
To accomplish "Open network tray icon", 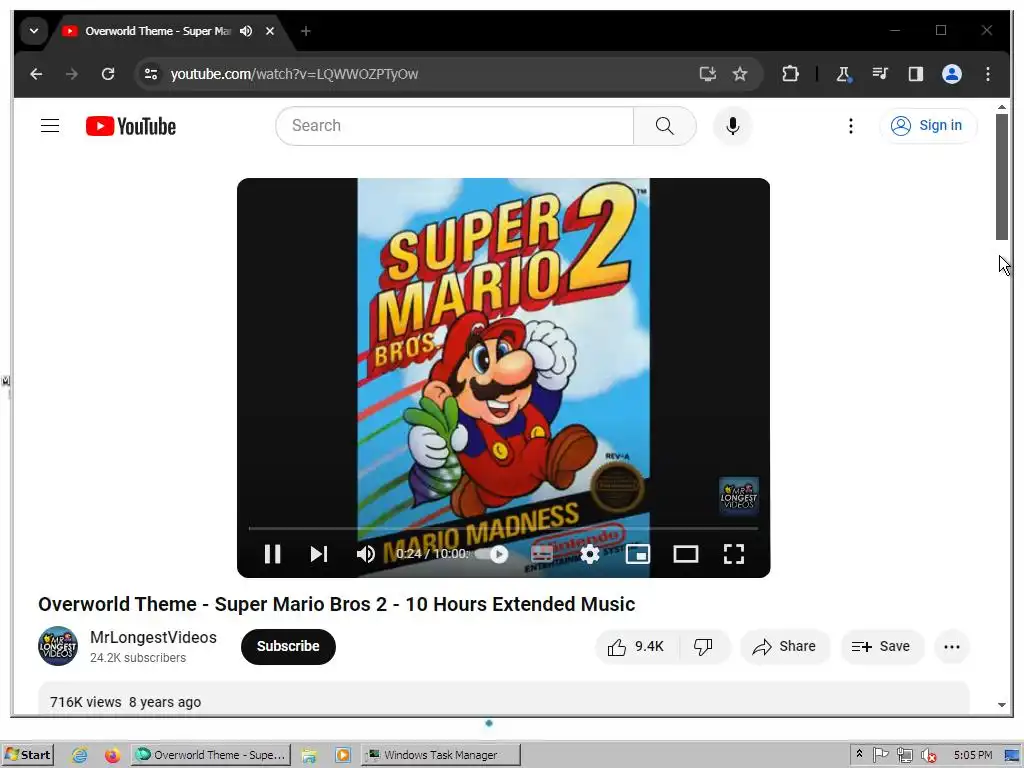I will point(904,755).
